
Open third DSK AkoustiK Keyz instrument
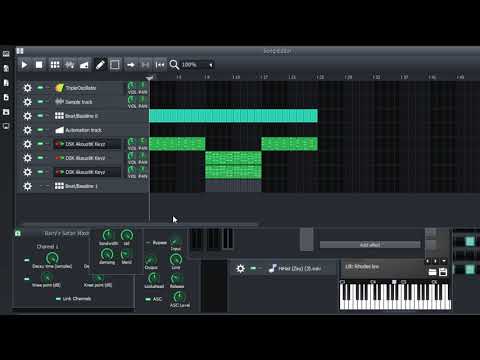(87, 172)
